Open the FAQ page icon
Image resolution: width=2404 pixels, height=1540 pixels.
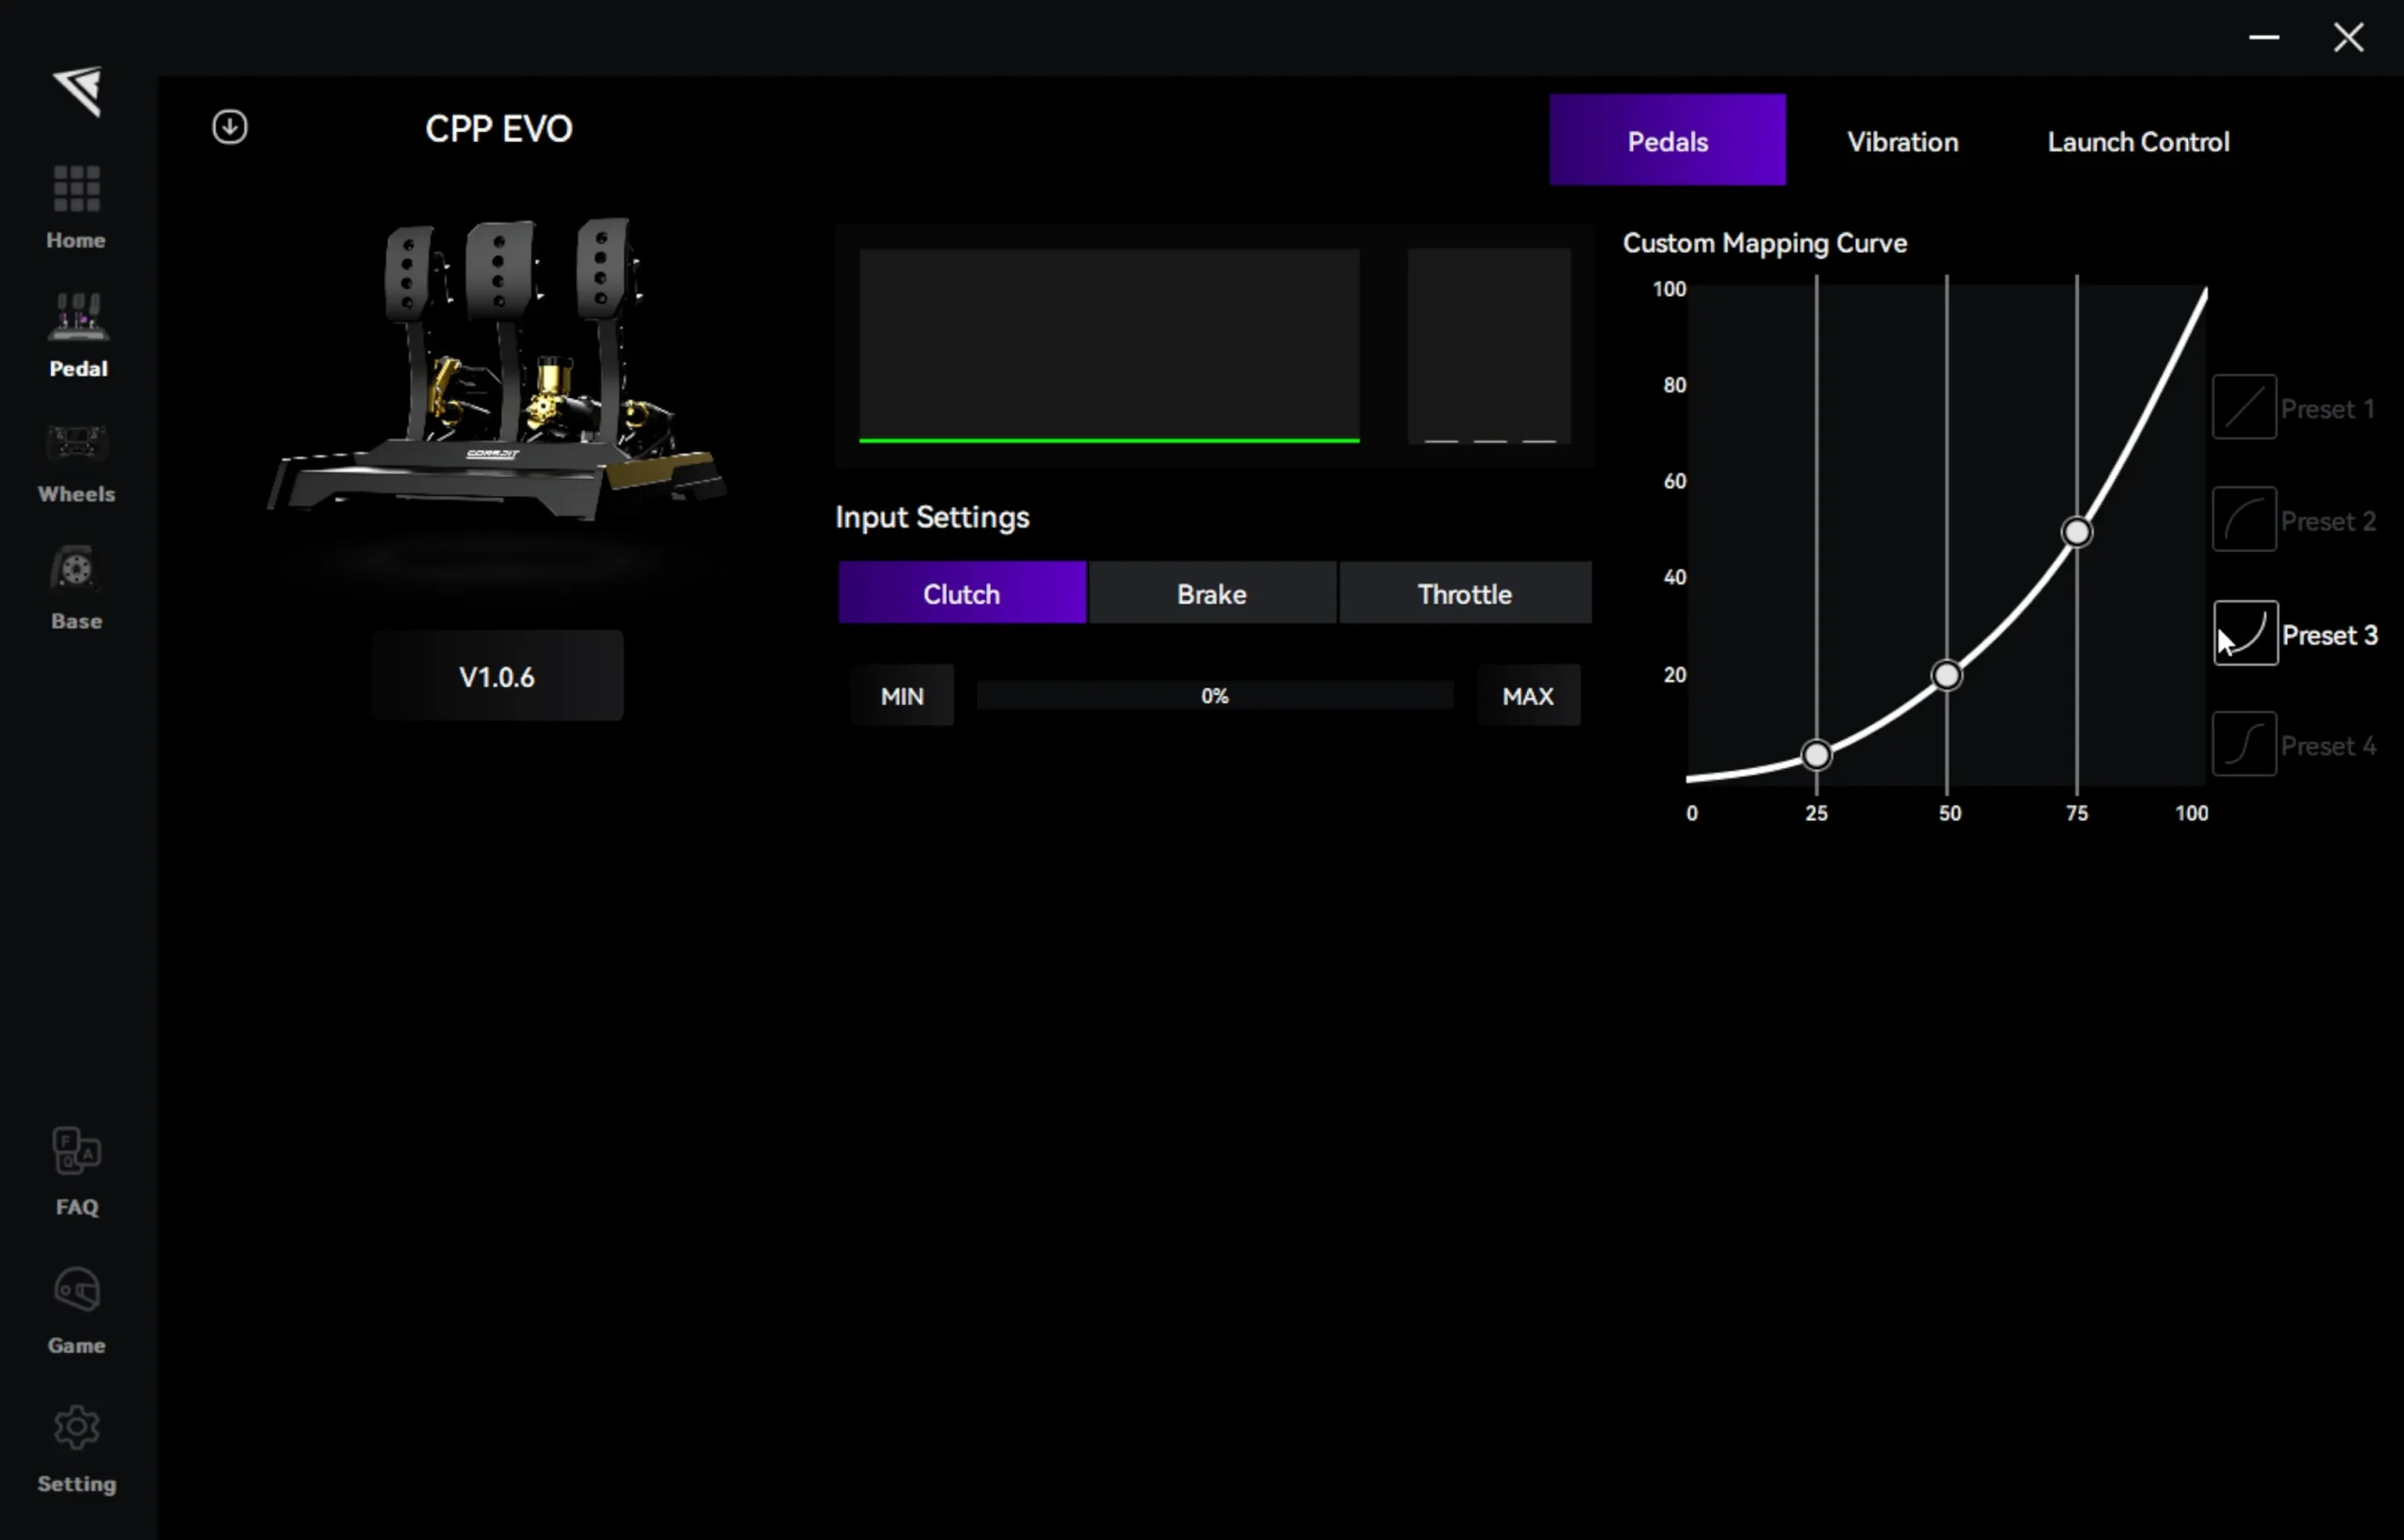[76, 1151]
